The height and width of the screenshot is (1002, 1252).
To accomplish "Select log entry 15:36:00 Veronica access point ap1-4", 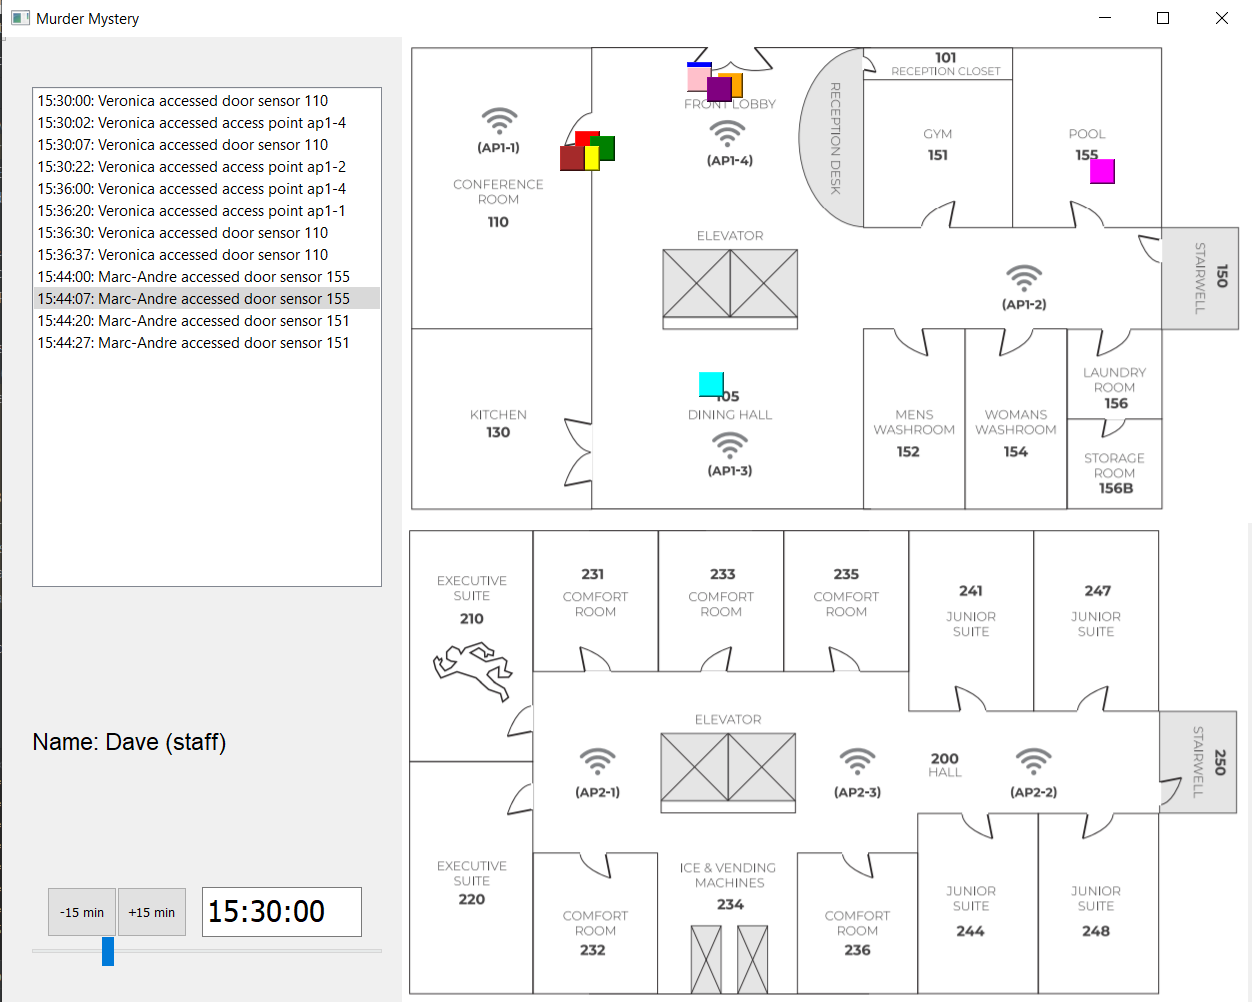I will click(x=206, y=189).
